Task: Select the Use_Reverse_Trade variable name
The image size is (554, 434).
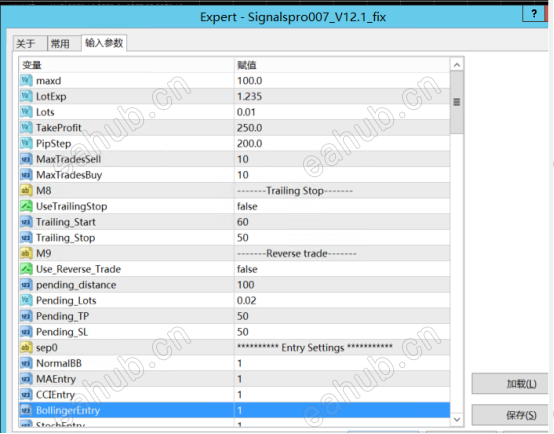Action: coord(78,269)
